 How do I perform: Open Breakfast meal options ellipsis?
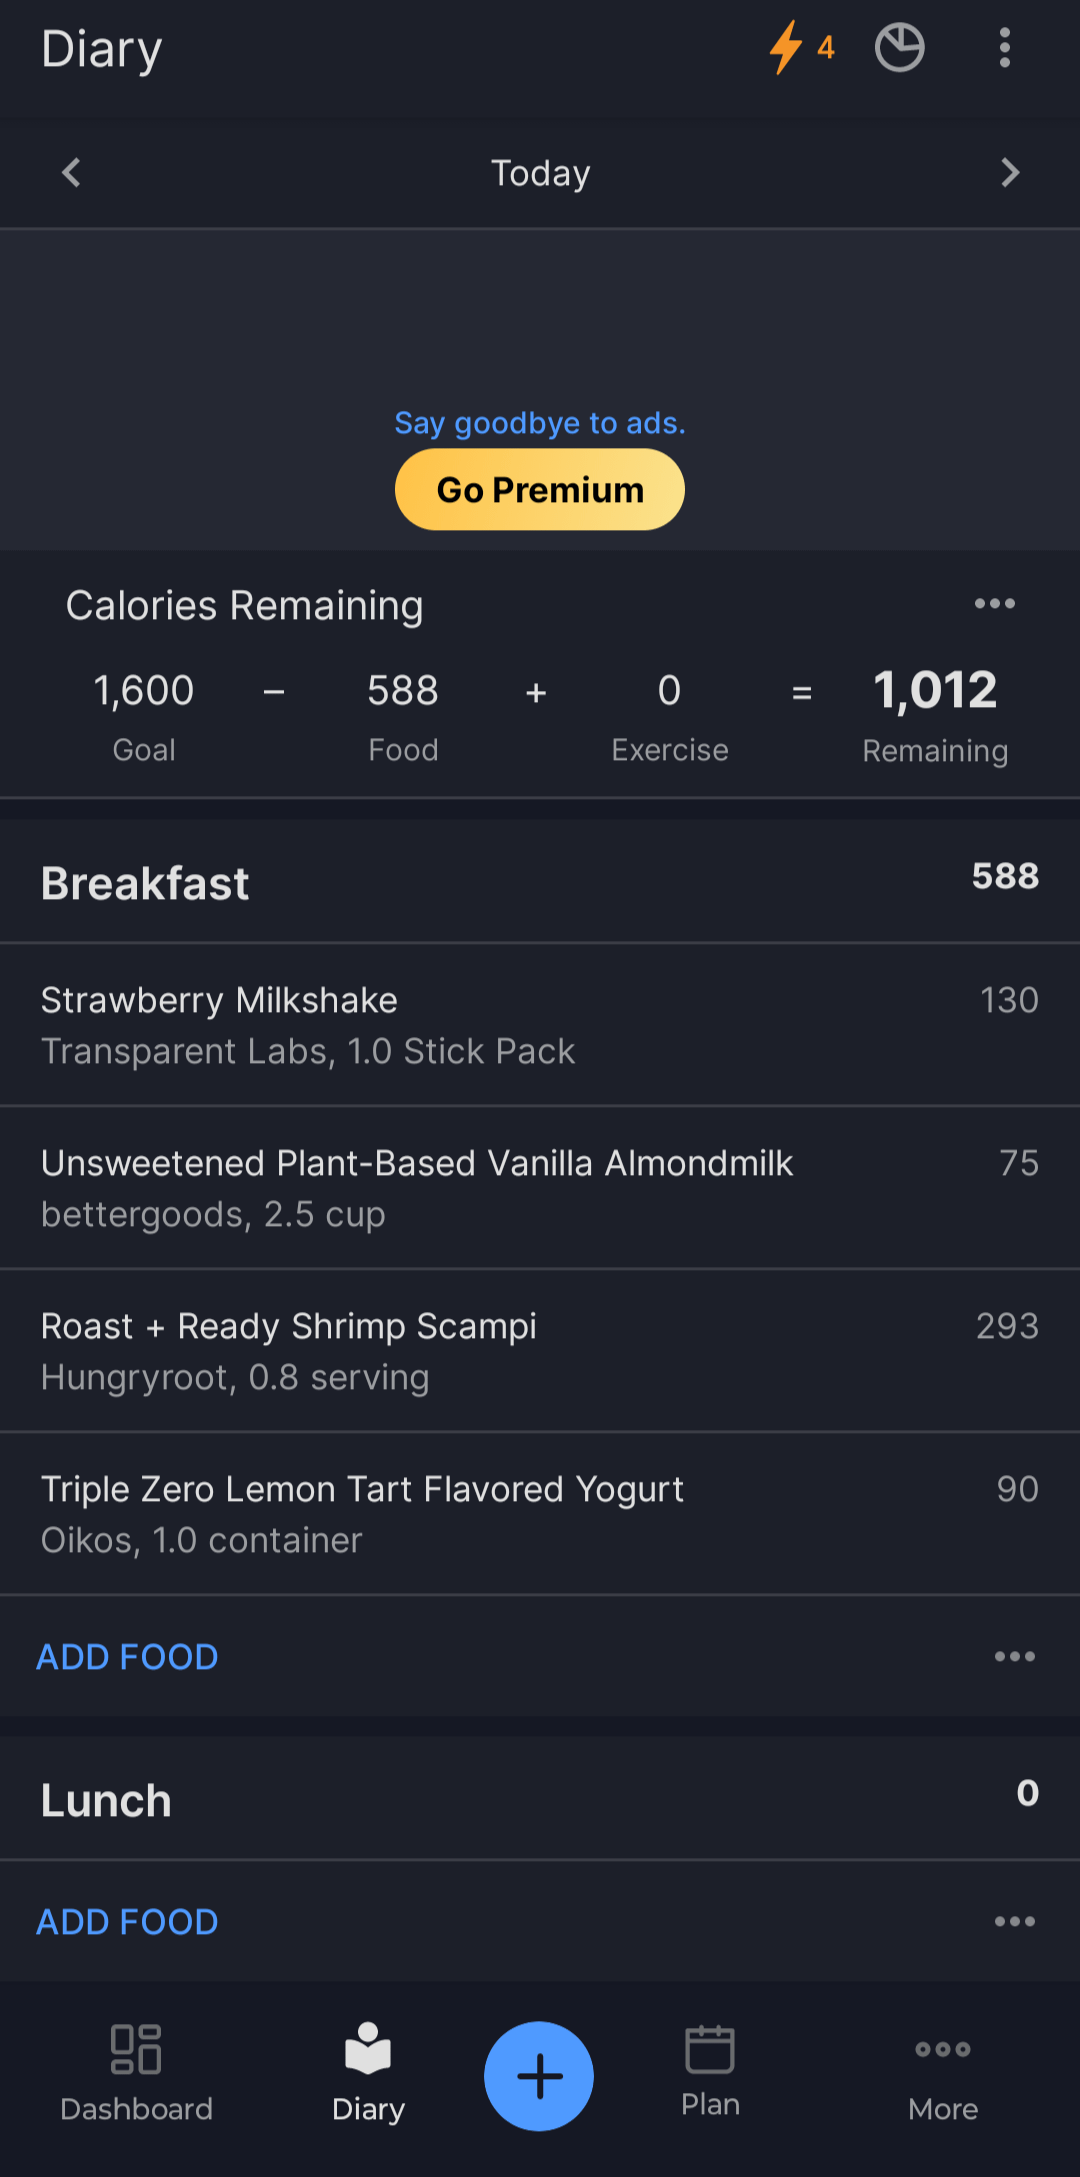(x=1014, y=1657)
